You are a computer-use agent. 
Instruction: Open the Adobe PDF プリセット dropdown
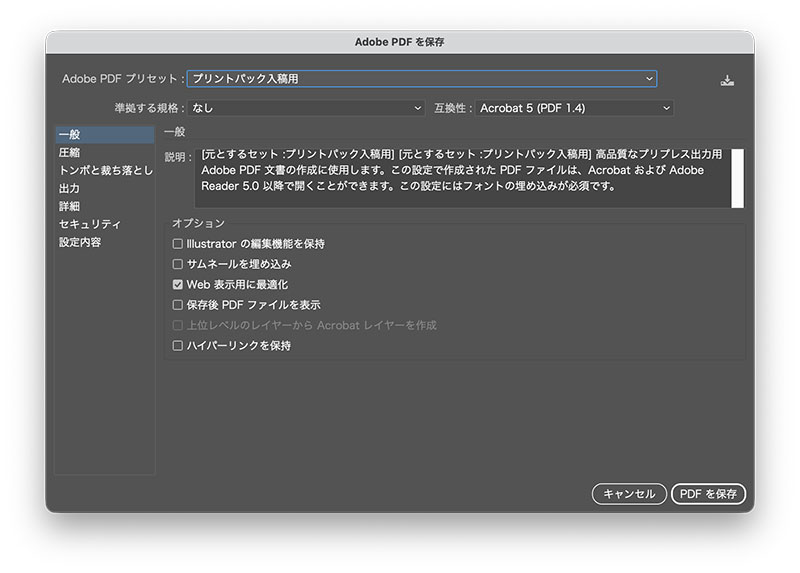(x=421, y=78)
